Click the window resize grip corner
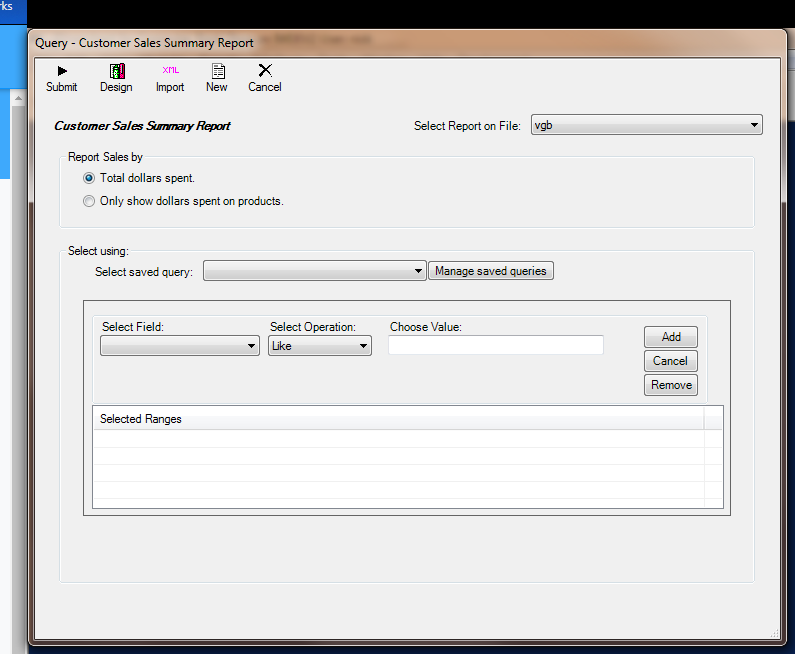This screenshot has width=795, height=654. coord(774,633)
